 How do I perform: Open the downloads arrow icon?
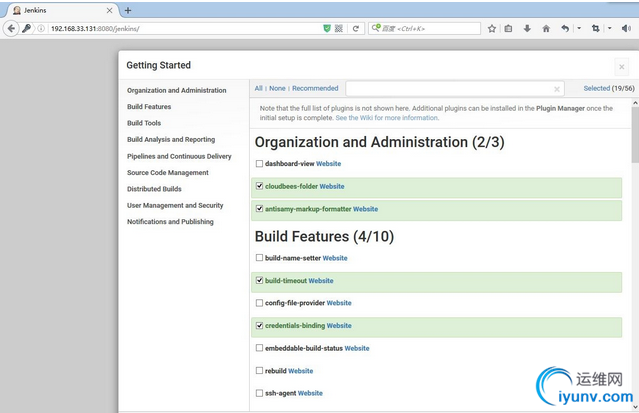click(527, 29)
